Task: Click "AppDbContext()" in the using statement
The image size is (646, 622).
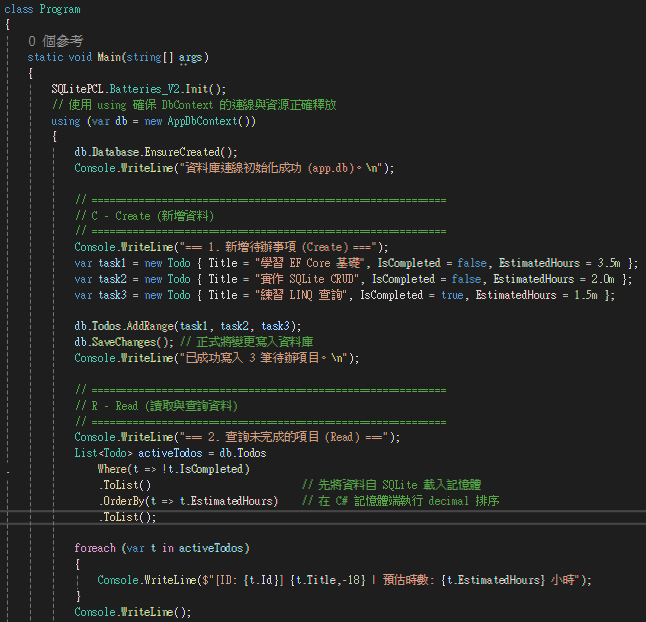Action: click(211, 121)
